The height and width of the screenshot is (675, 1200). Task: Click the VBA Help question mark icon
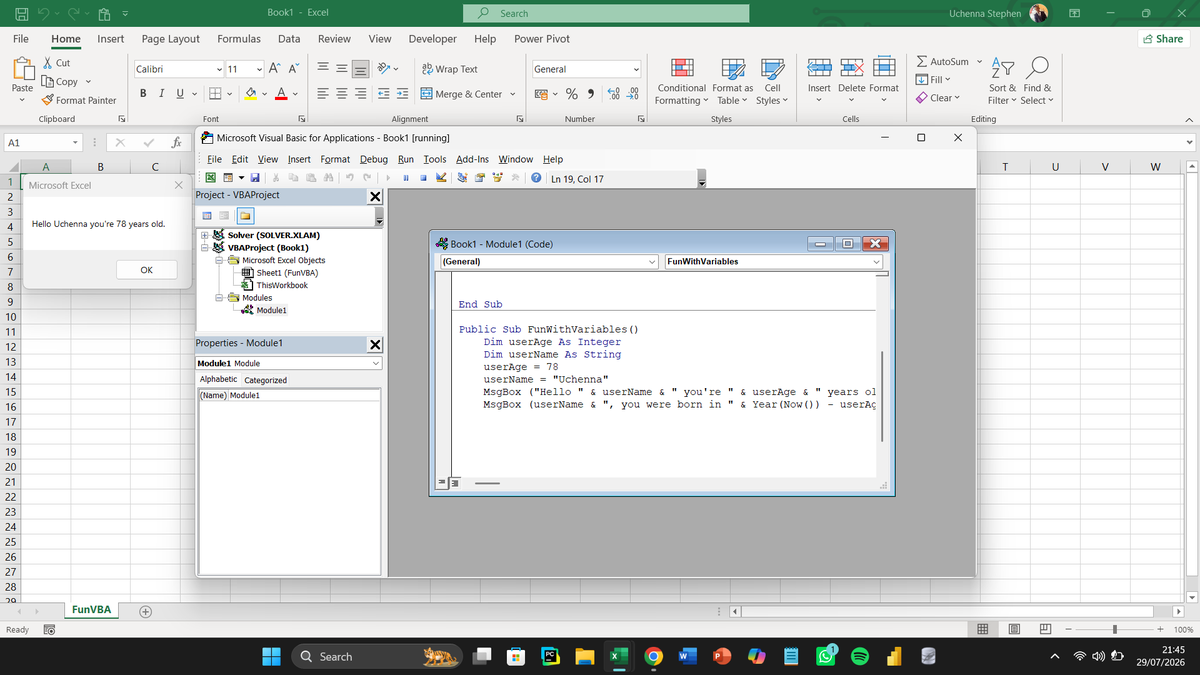(536, 178)
